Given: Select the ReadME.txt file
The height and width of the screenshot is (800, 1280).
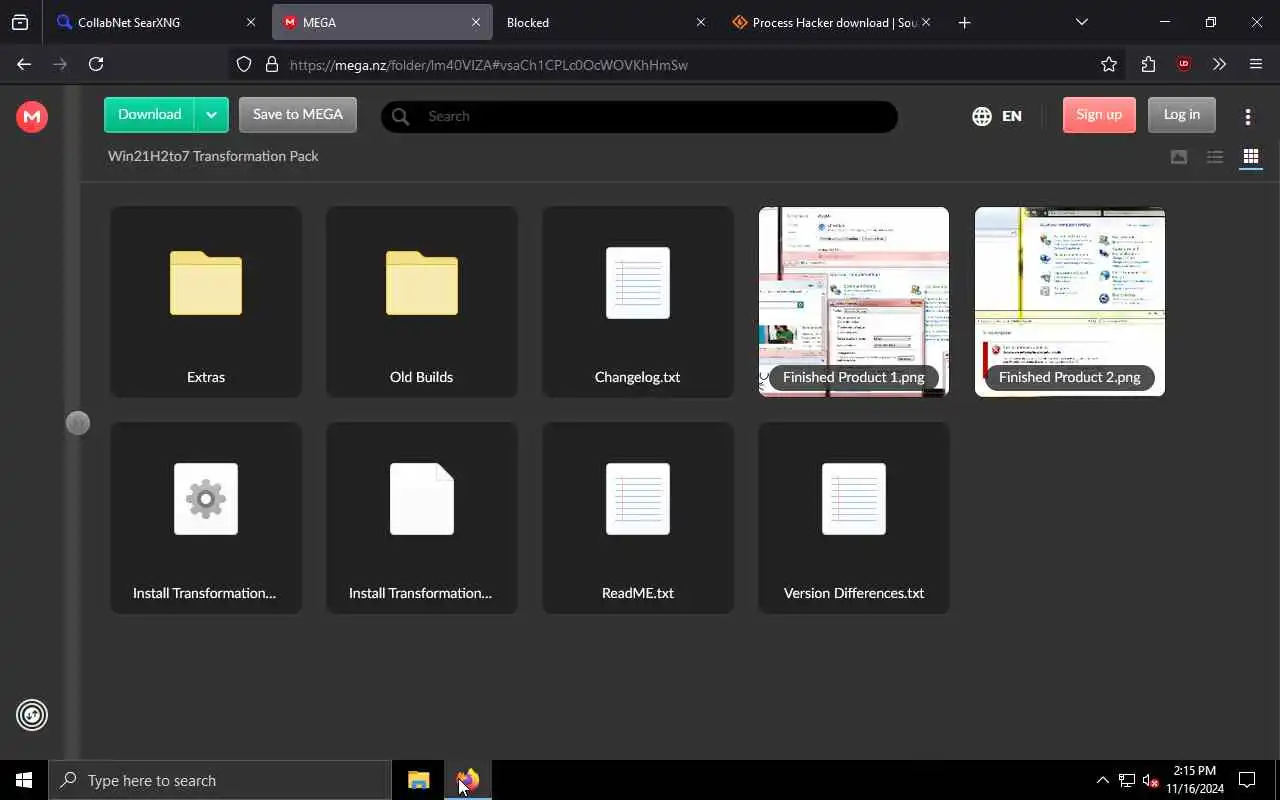Looking at the screenshot, I should click(638, 518).
